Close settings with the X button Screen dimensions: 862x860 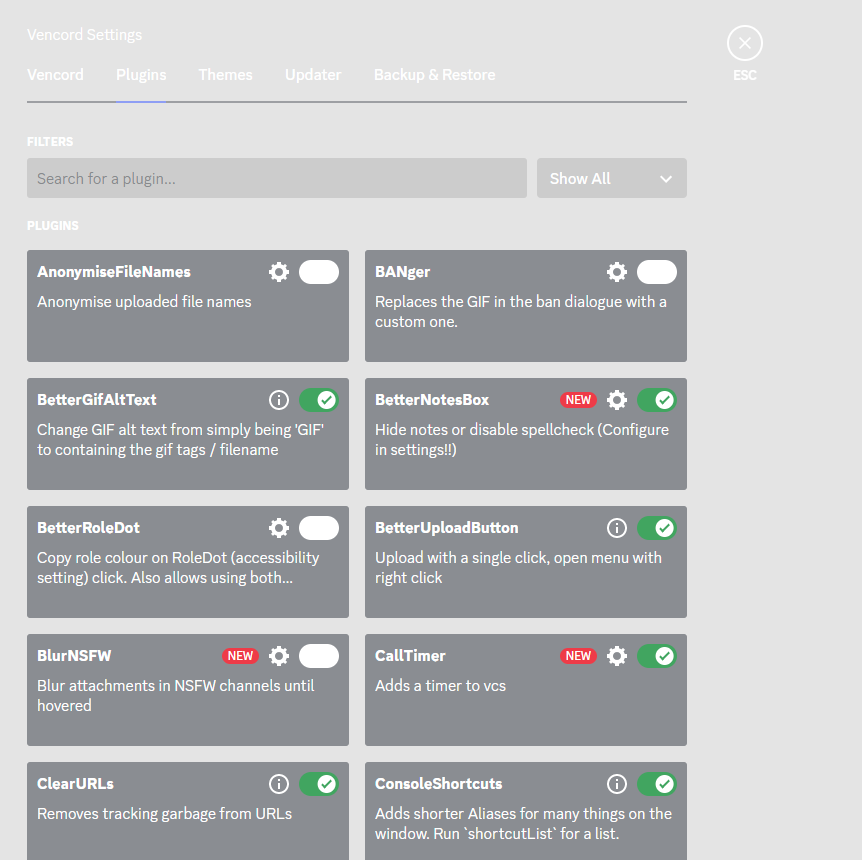(x=744, y=43)
